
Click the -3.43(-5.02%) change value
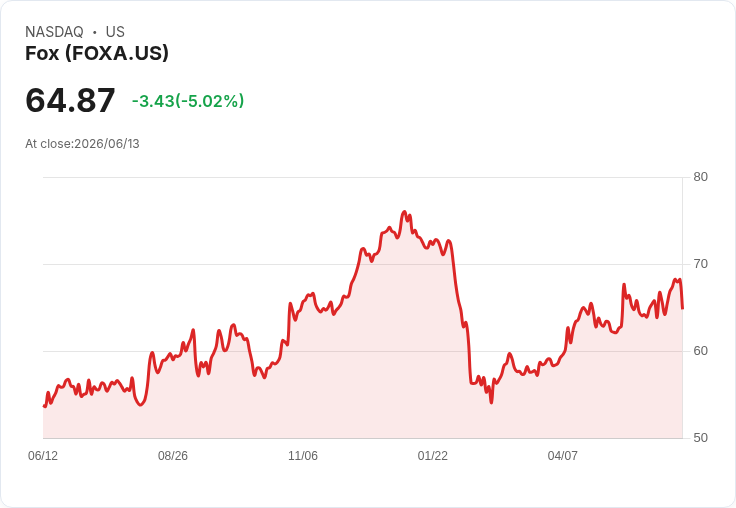pyautogui.click(x=188, y=101)
